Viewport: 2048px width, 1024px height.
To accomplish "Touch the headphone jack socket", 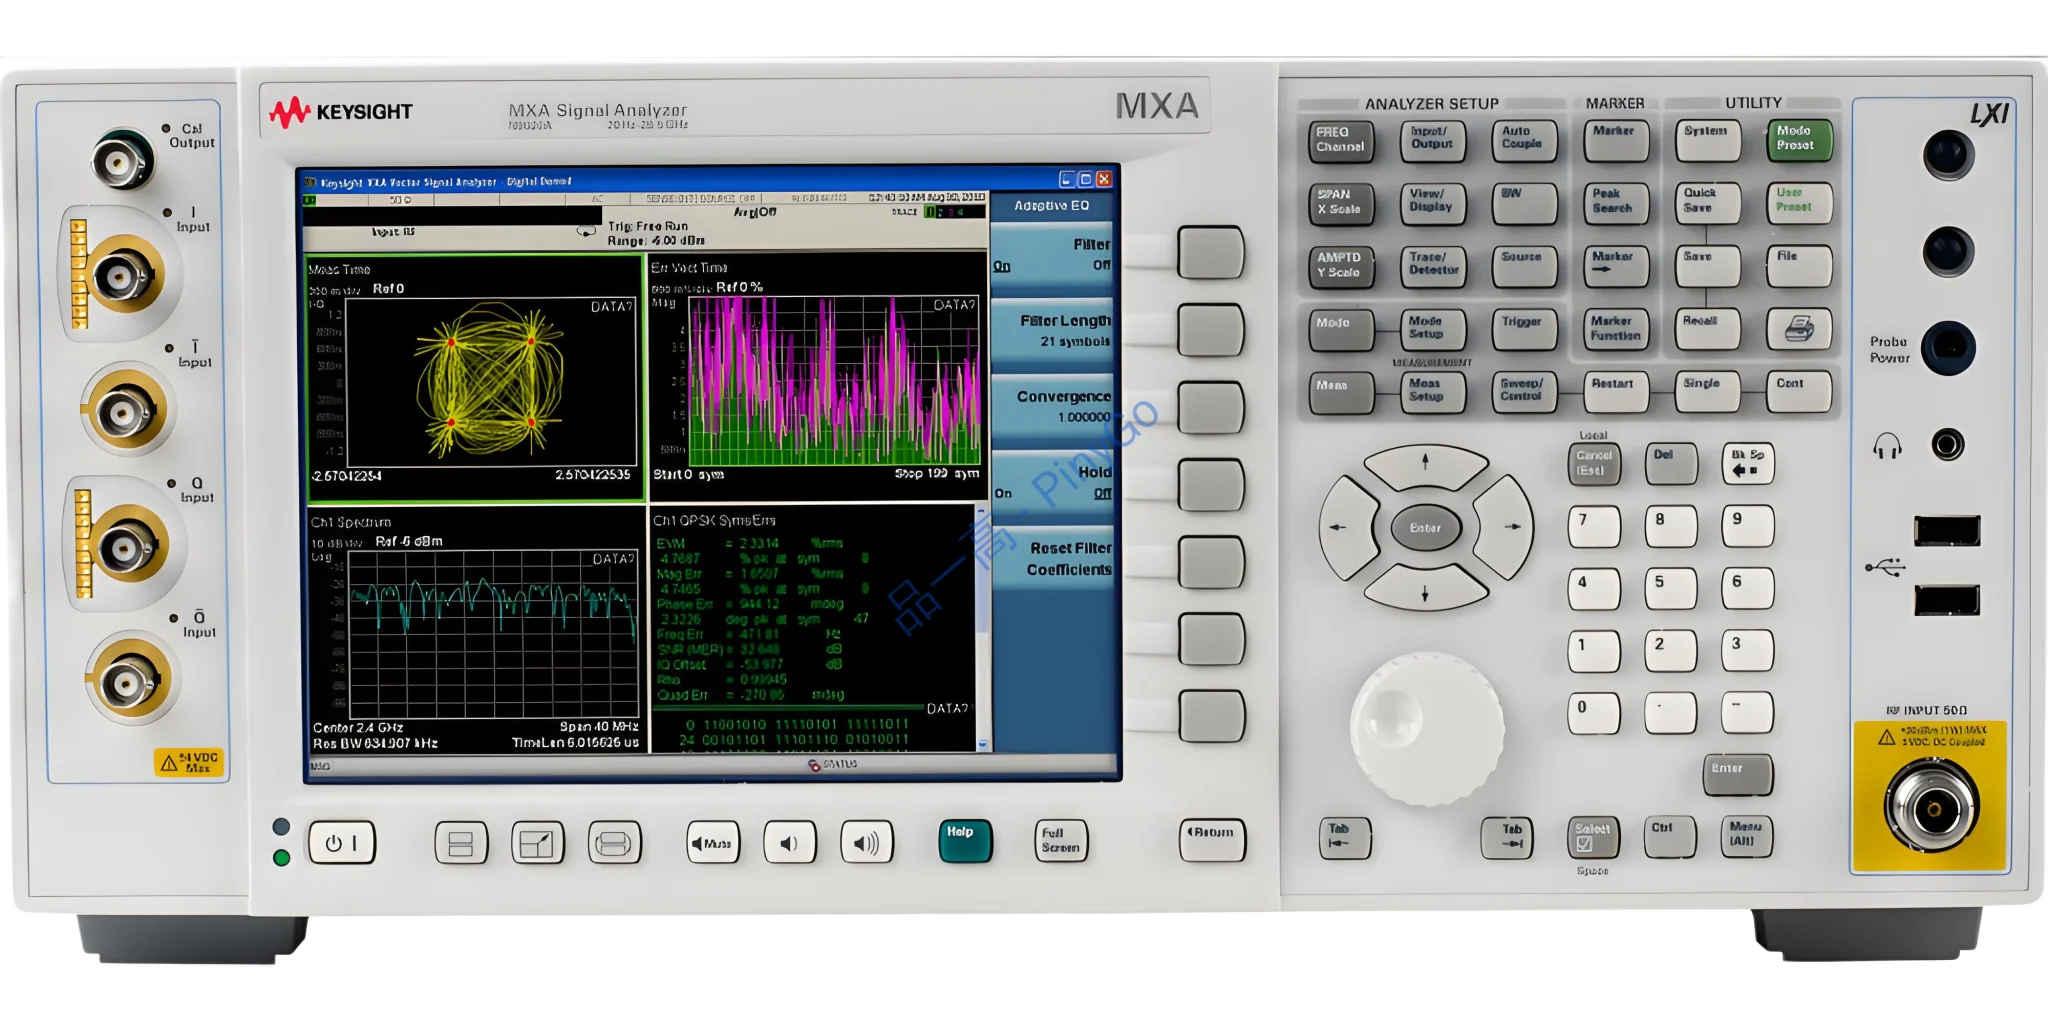I will (1947, 444).
